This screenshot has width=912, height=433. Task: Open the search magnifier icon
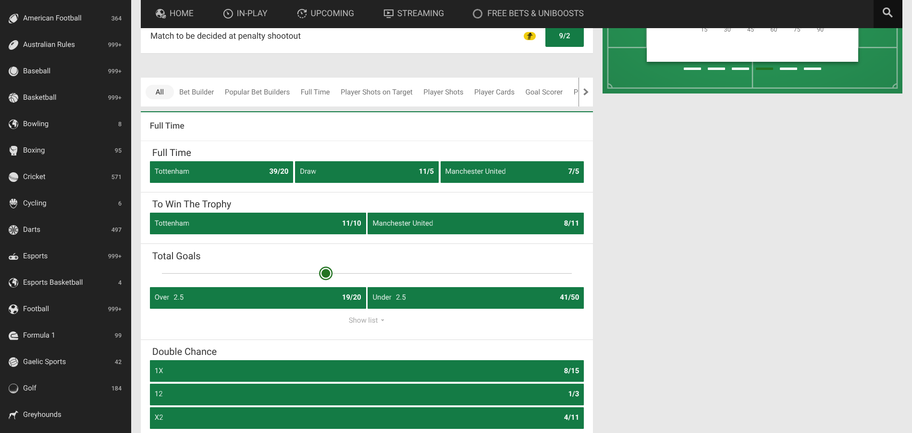pyautogui.click(x=887, y=13)
